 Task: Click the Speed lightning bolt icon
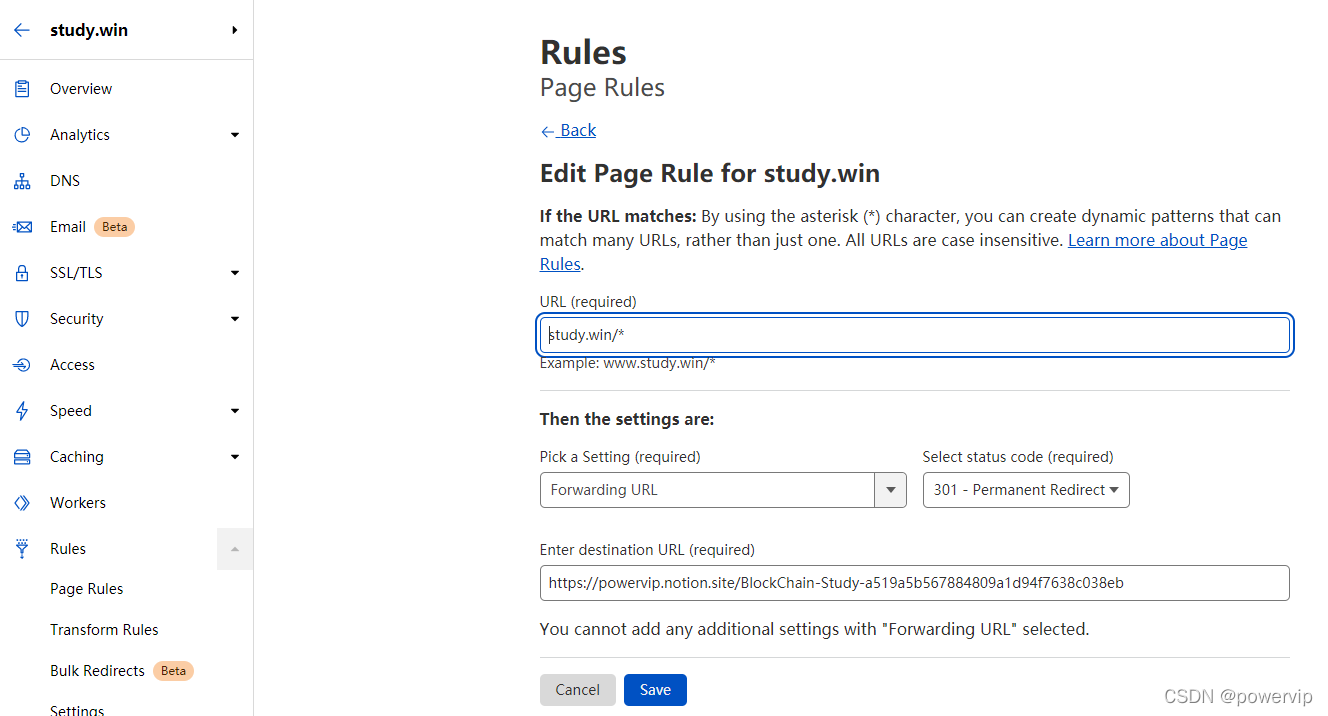tap(22, 411)
